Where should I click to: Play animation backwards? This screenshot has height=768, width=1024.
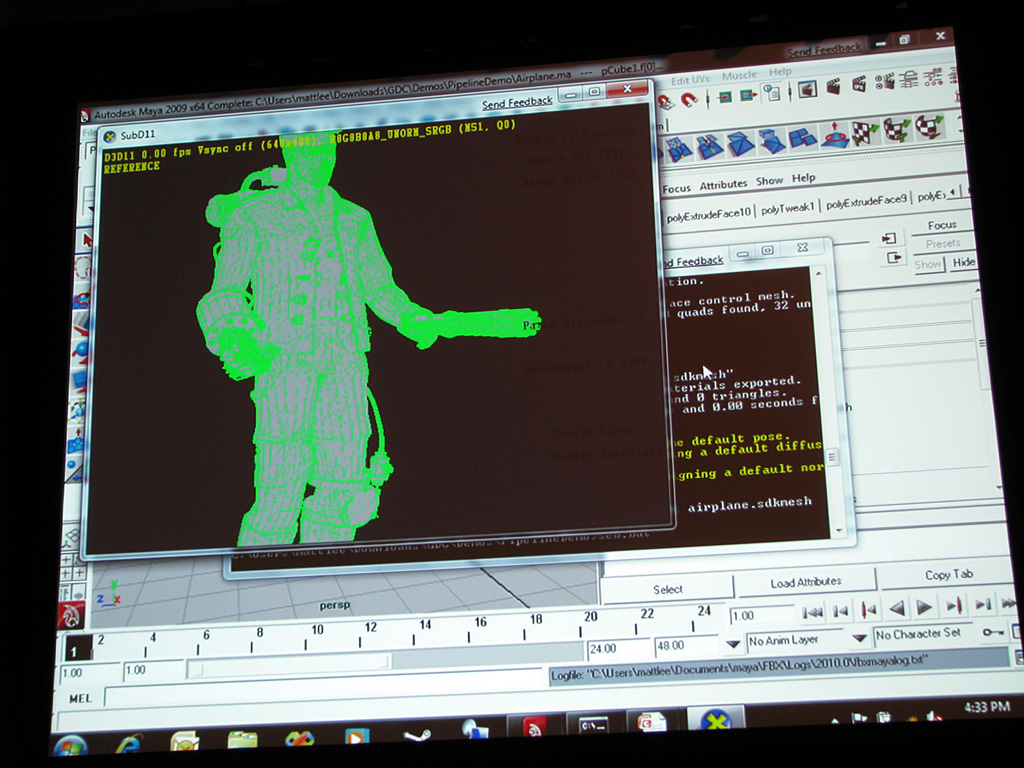pos(897,608)
